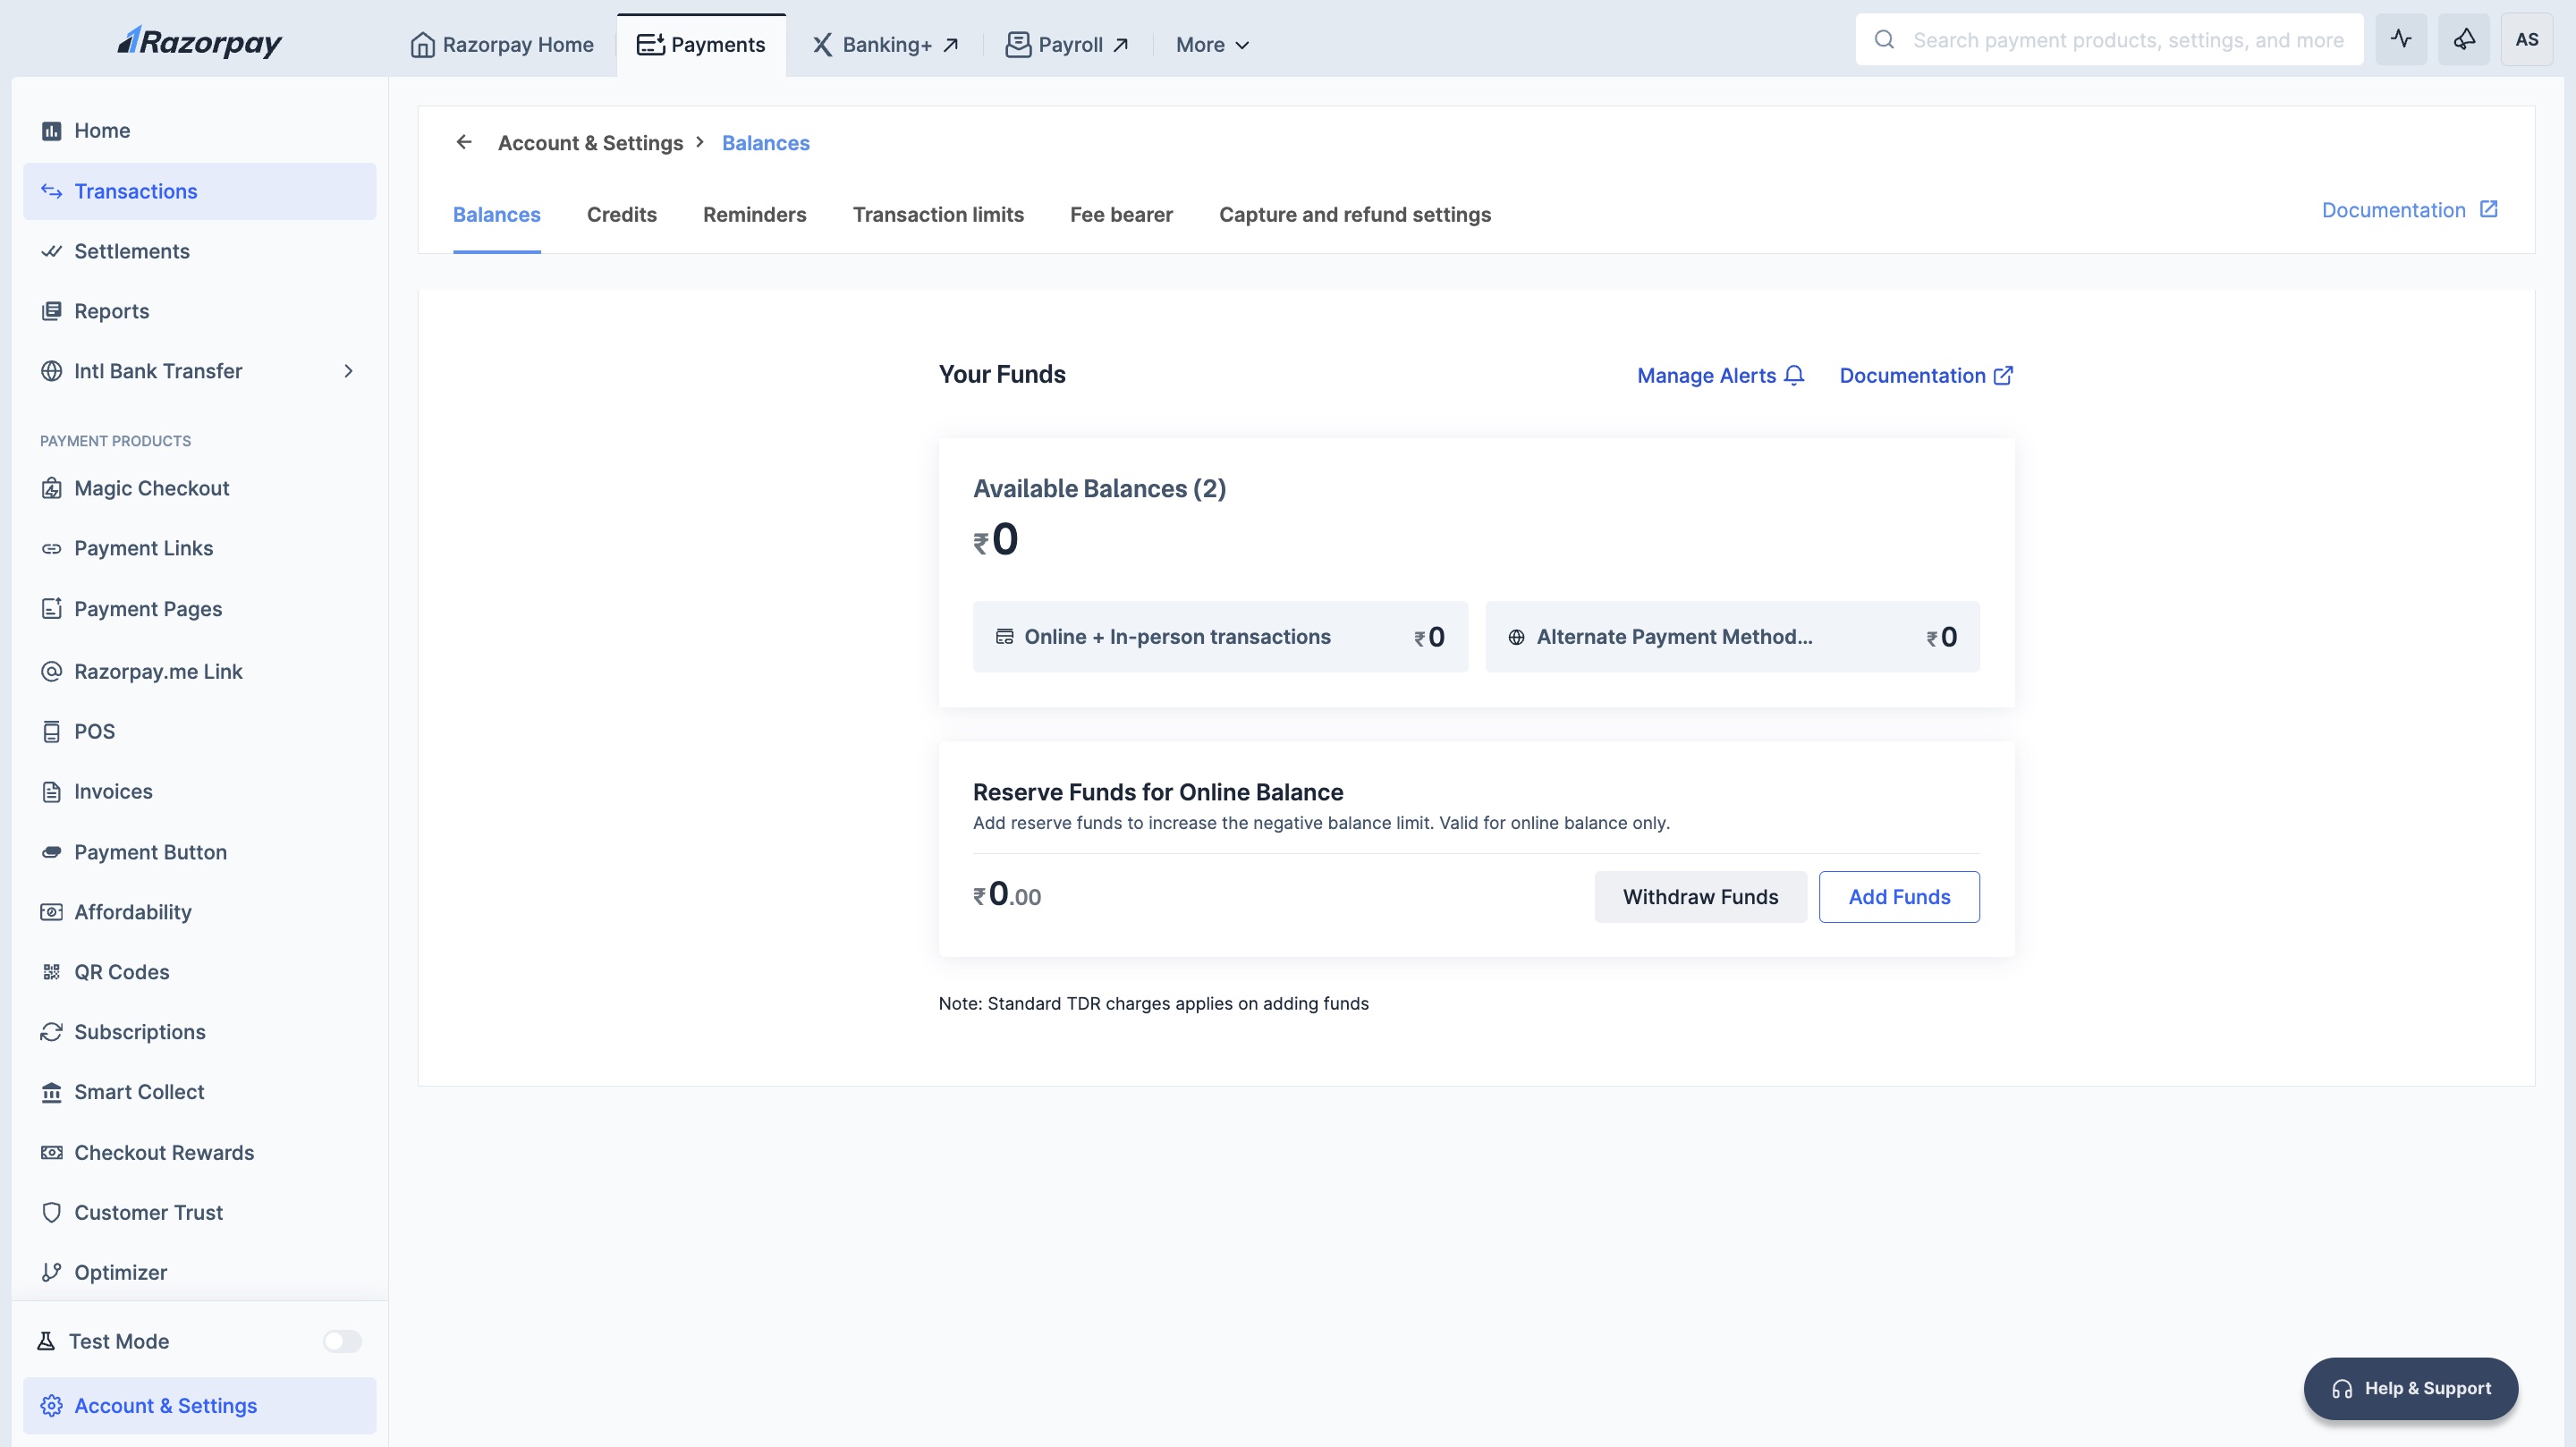Switch to the Credits tab

(x=622, y=215)
